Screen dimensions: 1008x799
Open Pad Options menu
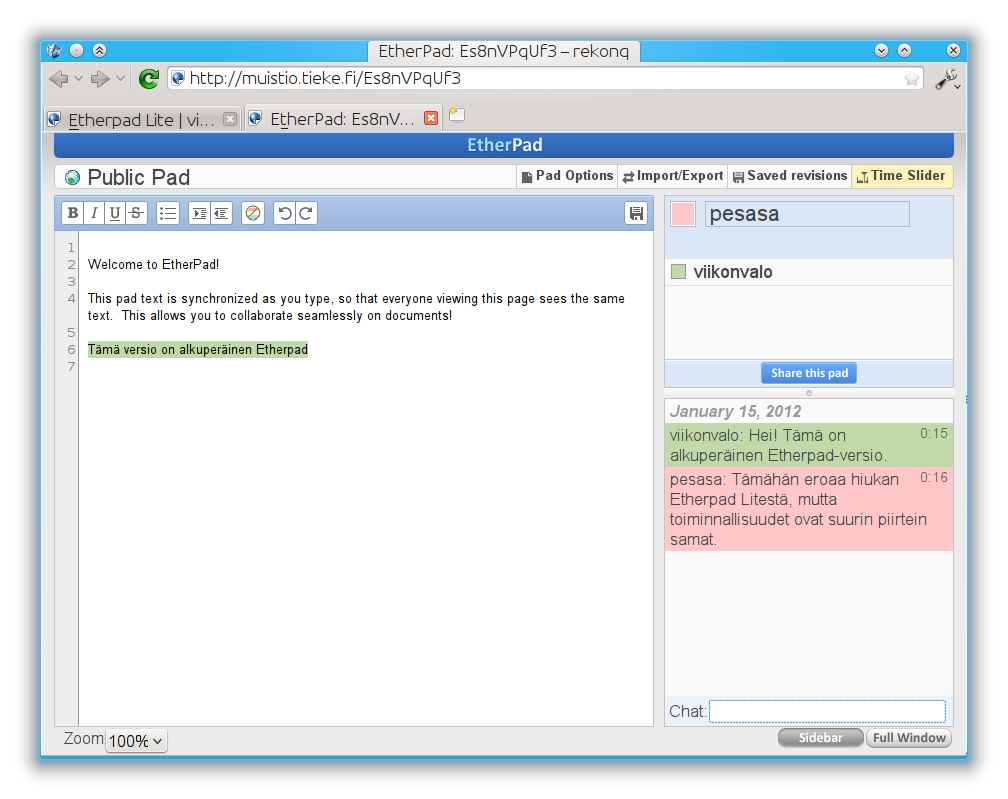[x=567, y=176]
